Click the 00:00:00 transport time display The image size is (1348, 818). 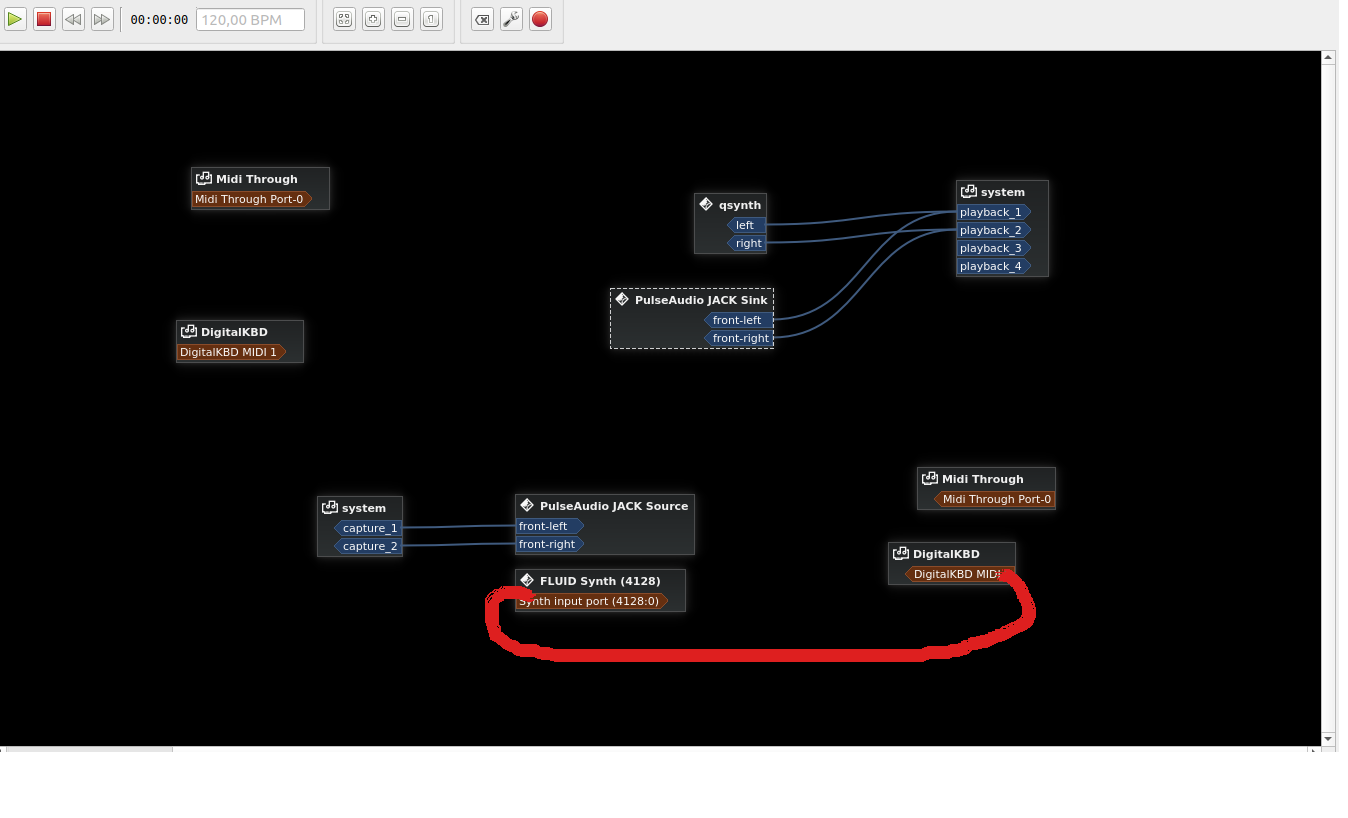point(159,20)
